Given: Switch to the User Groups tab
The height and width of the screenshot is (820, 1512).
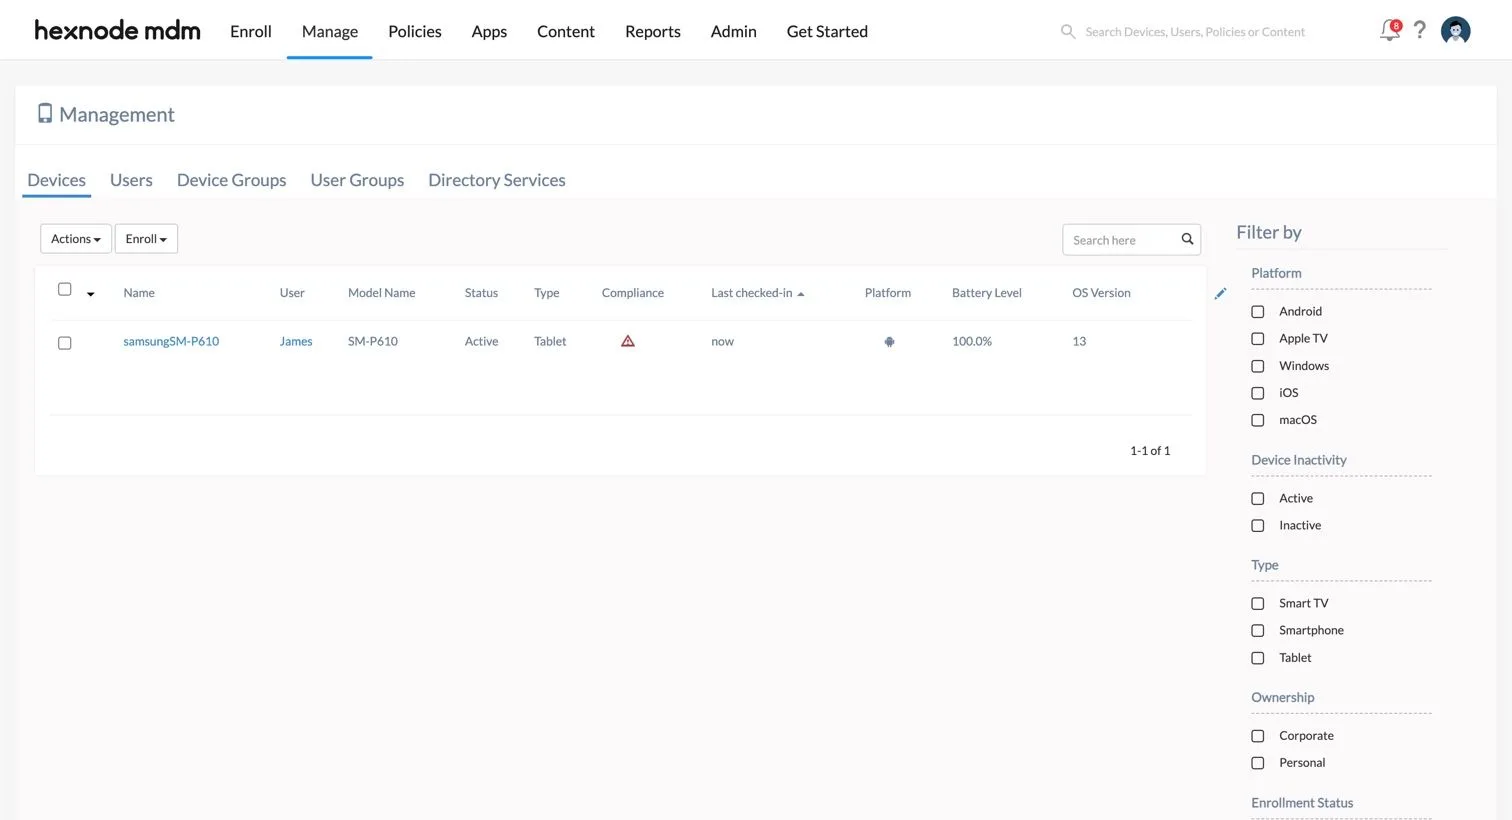Looking at the screenshot, I should (x=357, y=180).
